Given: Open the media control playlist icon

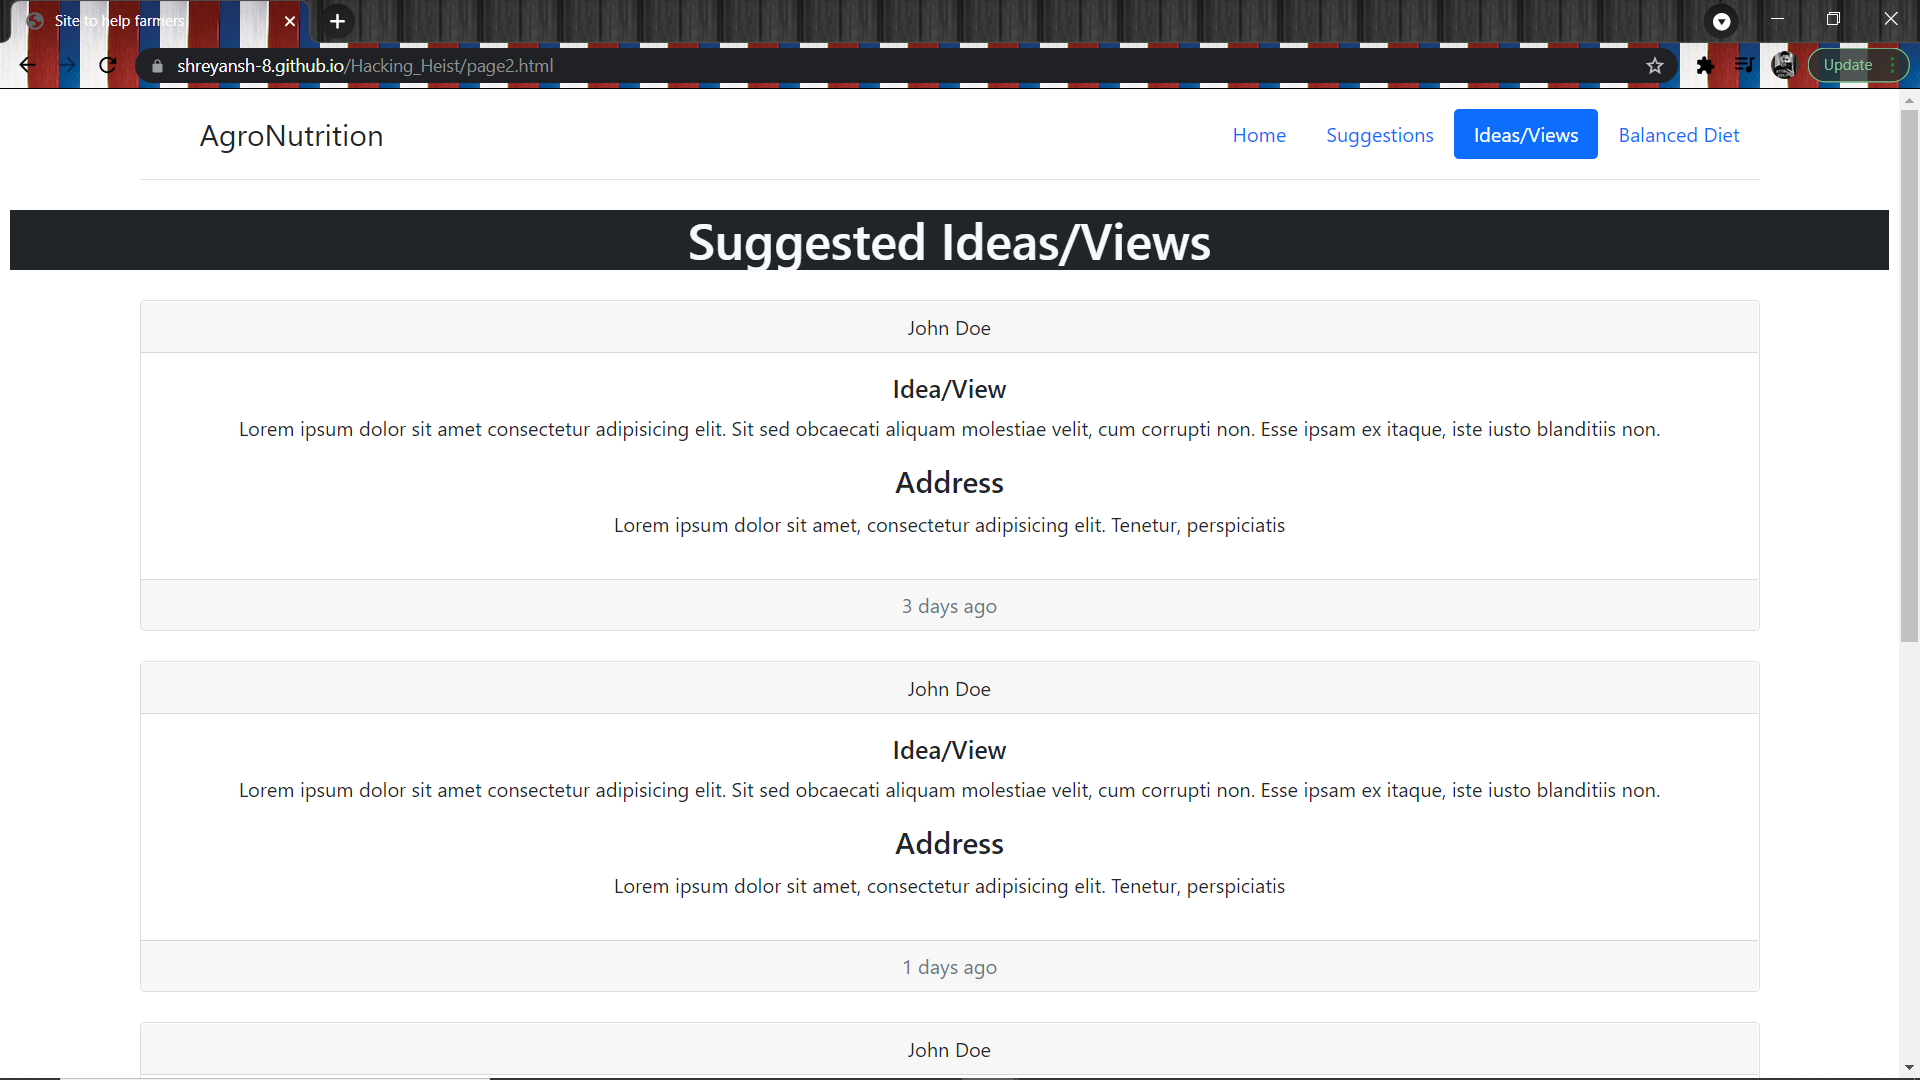Looking at the screenshot, I should click(x=1744, y=66).
